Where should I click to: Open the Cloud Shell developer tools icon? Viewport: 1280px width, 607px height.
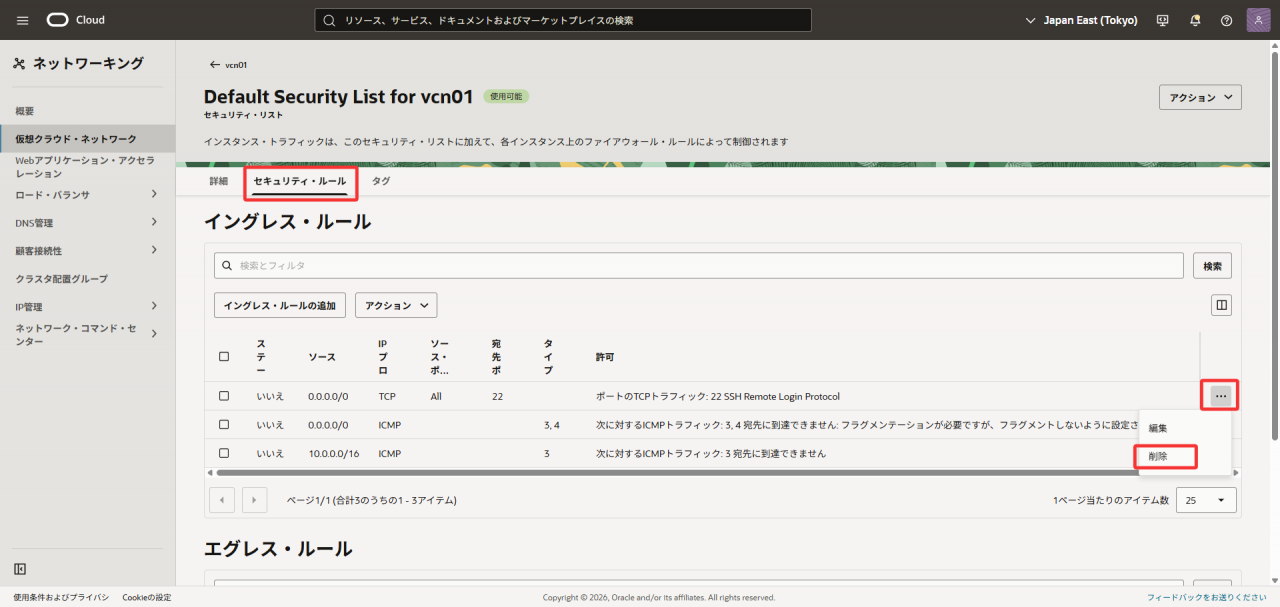coord(1162,20)
